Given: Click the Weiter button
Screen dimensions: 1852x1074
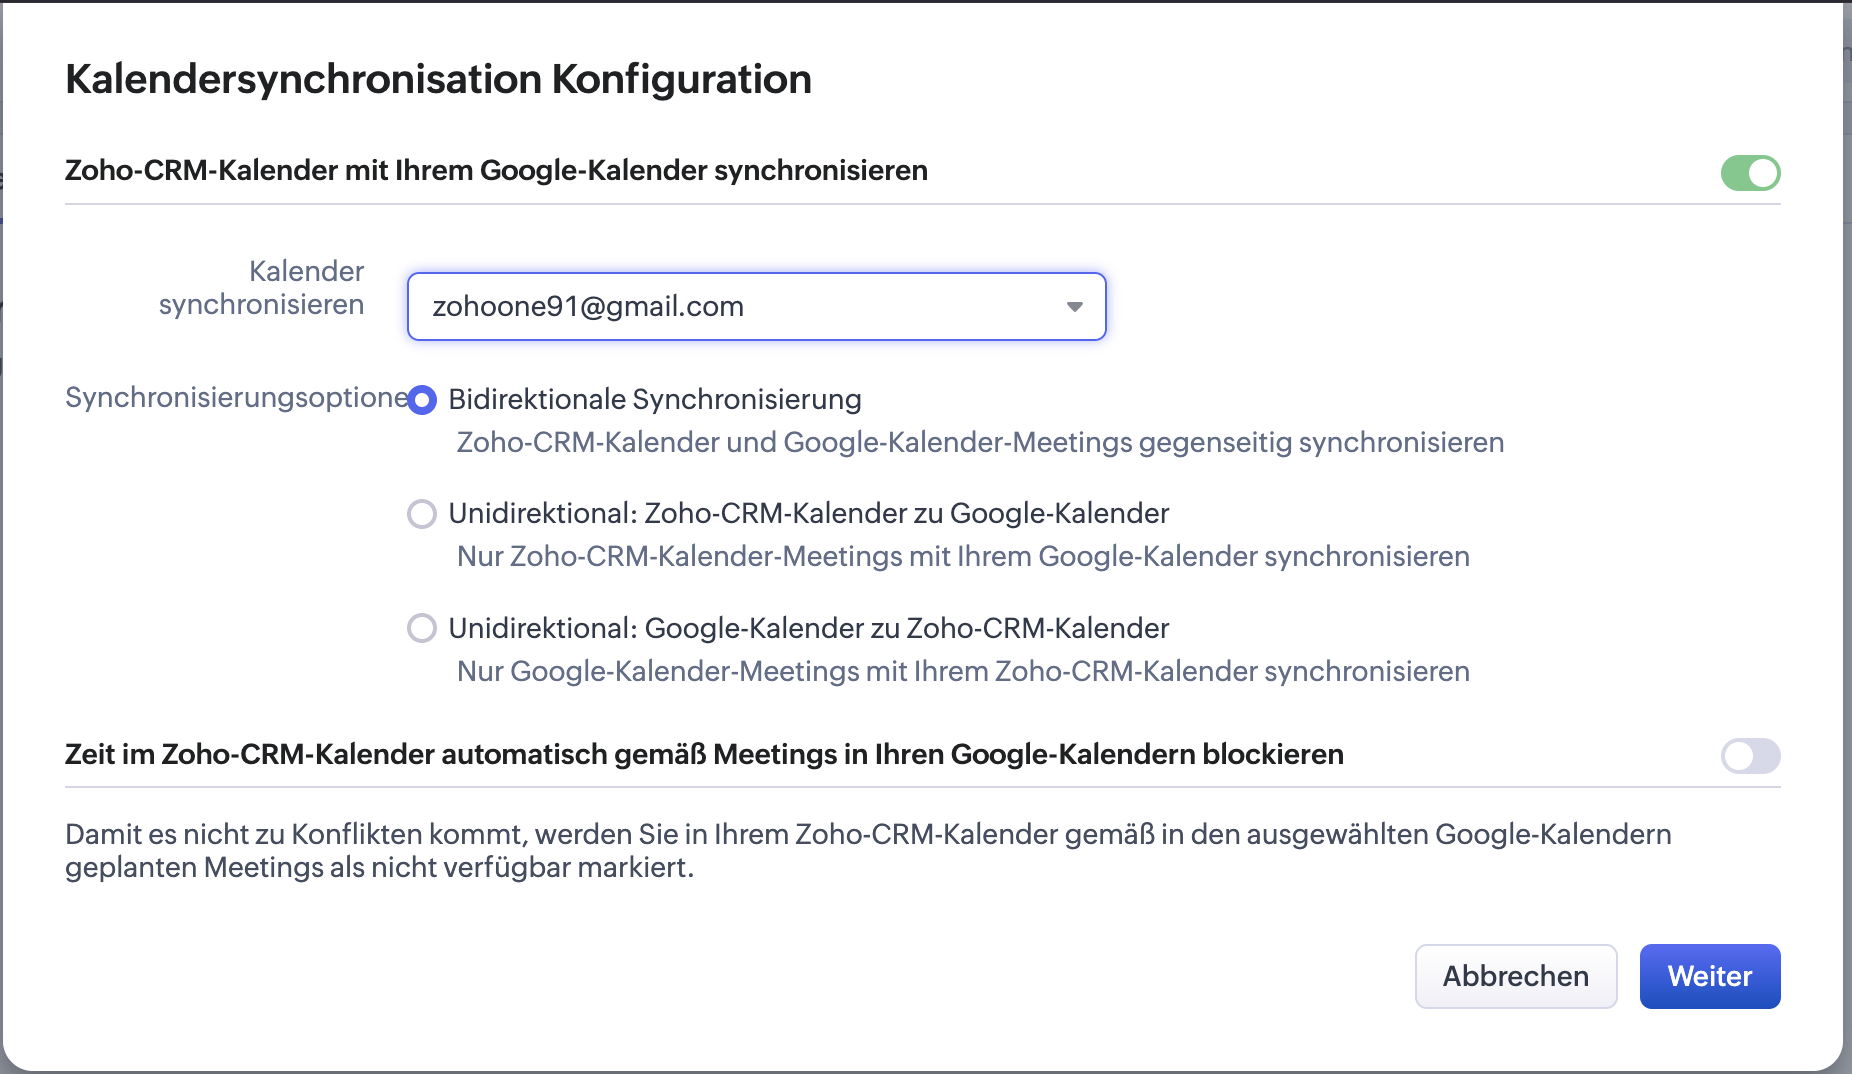Looking at the screenshot, I should [x=1710, y=976].
